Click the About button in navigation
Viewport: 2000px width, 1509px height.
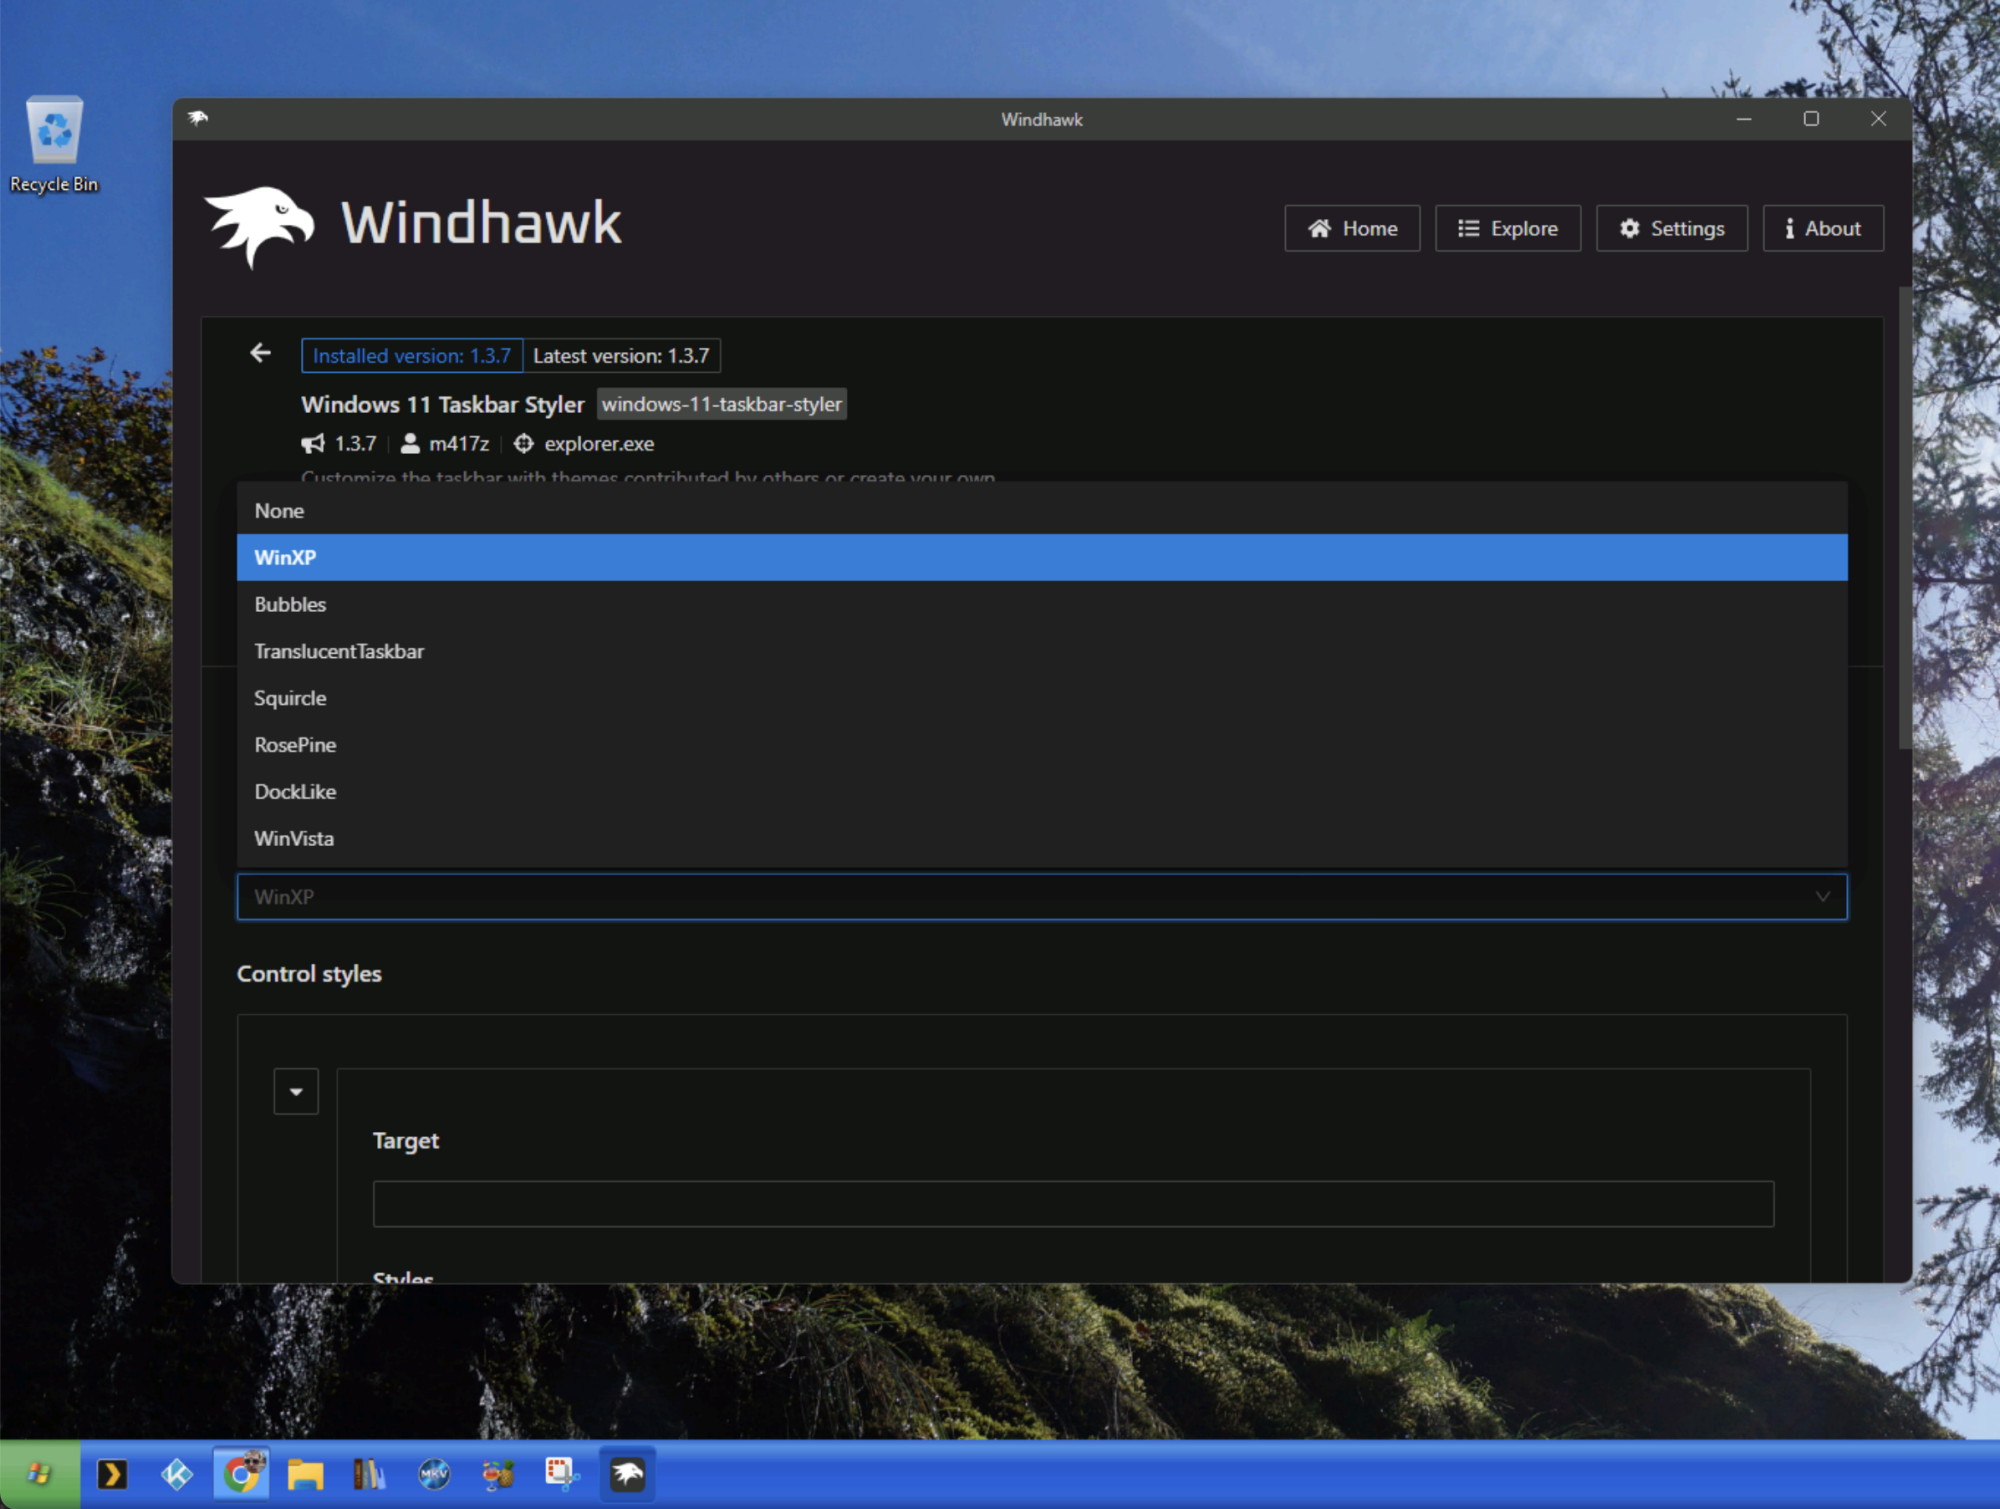[1819, 228]
